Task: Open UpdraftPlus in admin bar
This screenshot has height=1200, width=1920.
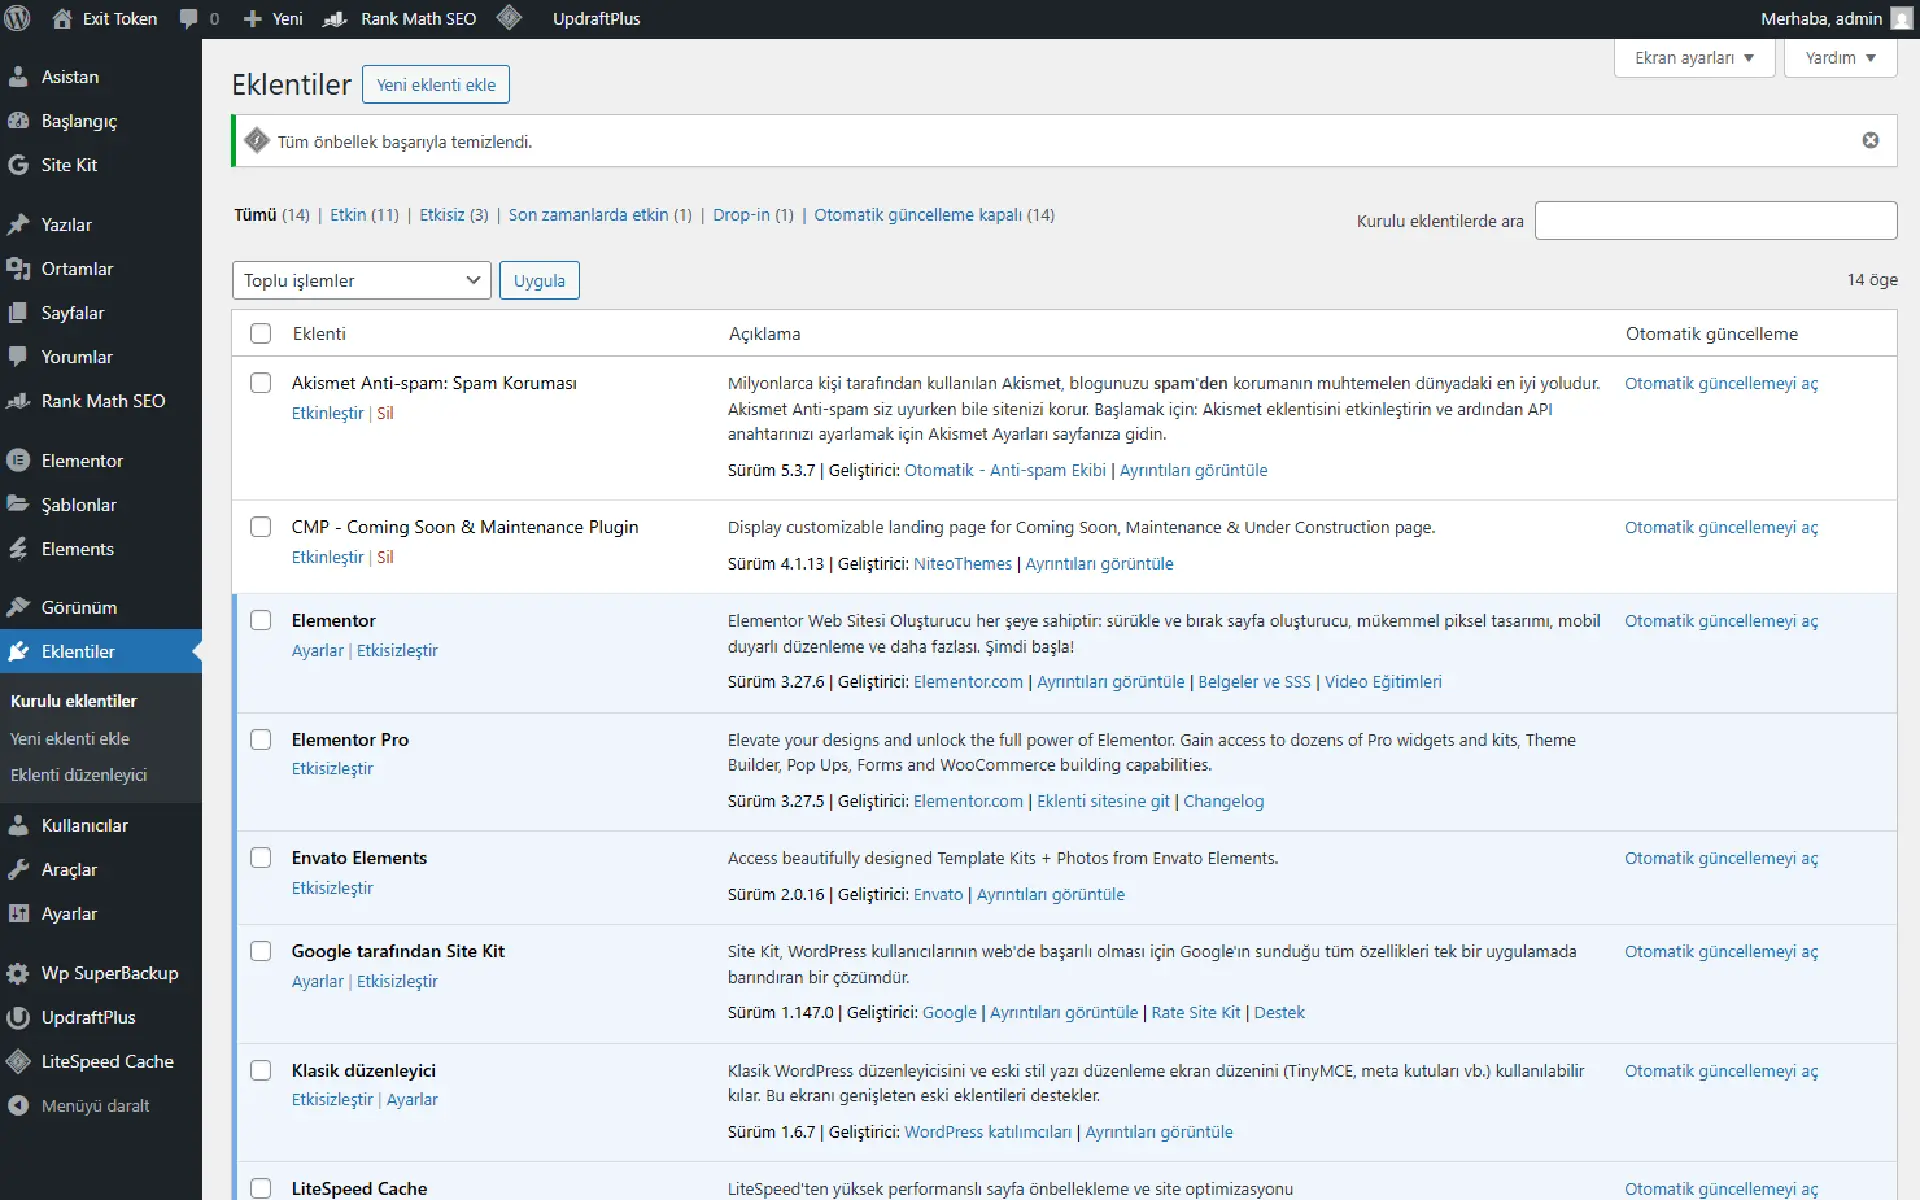Action: pos(596,19)
